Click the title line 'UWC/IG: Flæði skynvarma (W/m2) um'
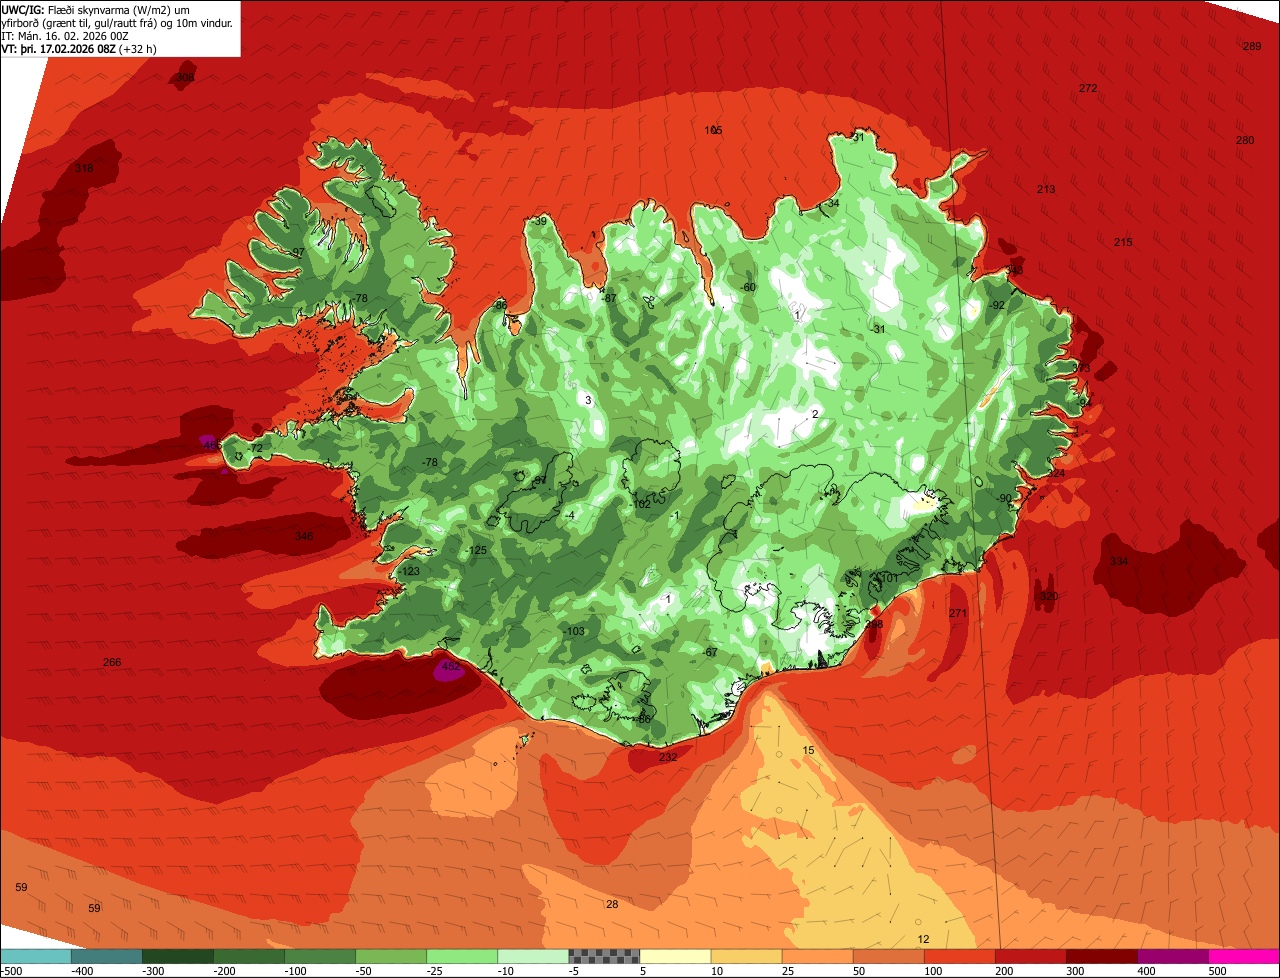The height and width of the screenshot is (978, 1280). (x=96, y=9)
